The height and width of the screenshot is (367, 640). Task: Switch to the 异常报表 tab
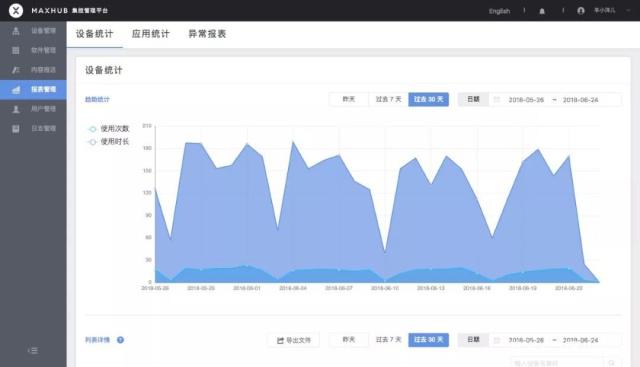click(x=207, y=34)
